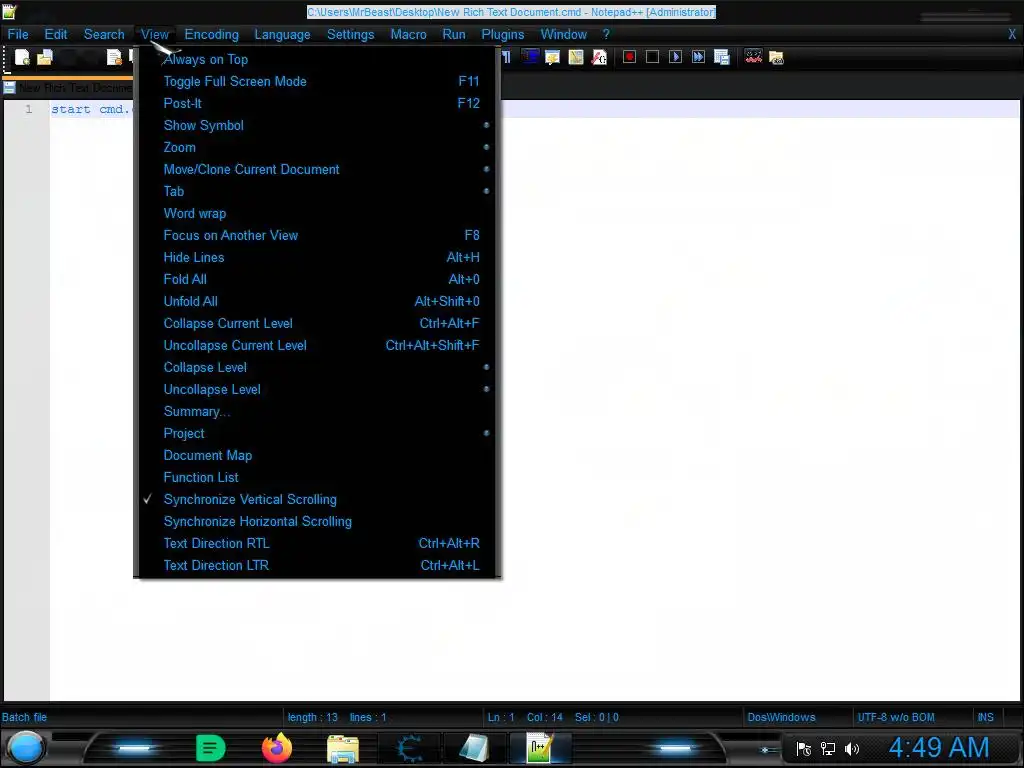Toggle Post-It mode
1024x768 pixels.
click(317, 103)
